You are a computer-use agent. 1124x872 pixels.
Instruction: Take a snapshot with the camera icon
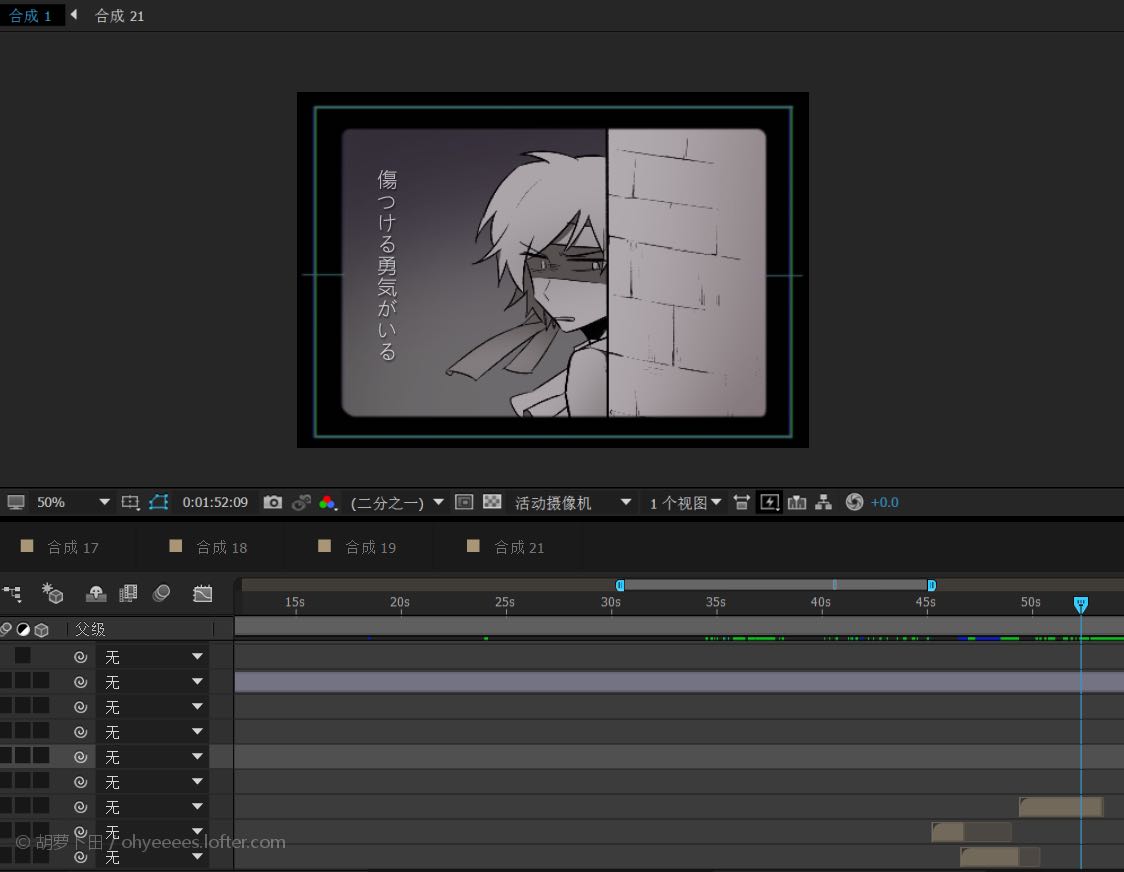272,502
